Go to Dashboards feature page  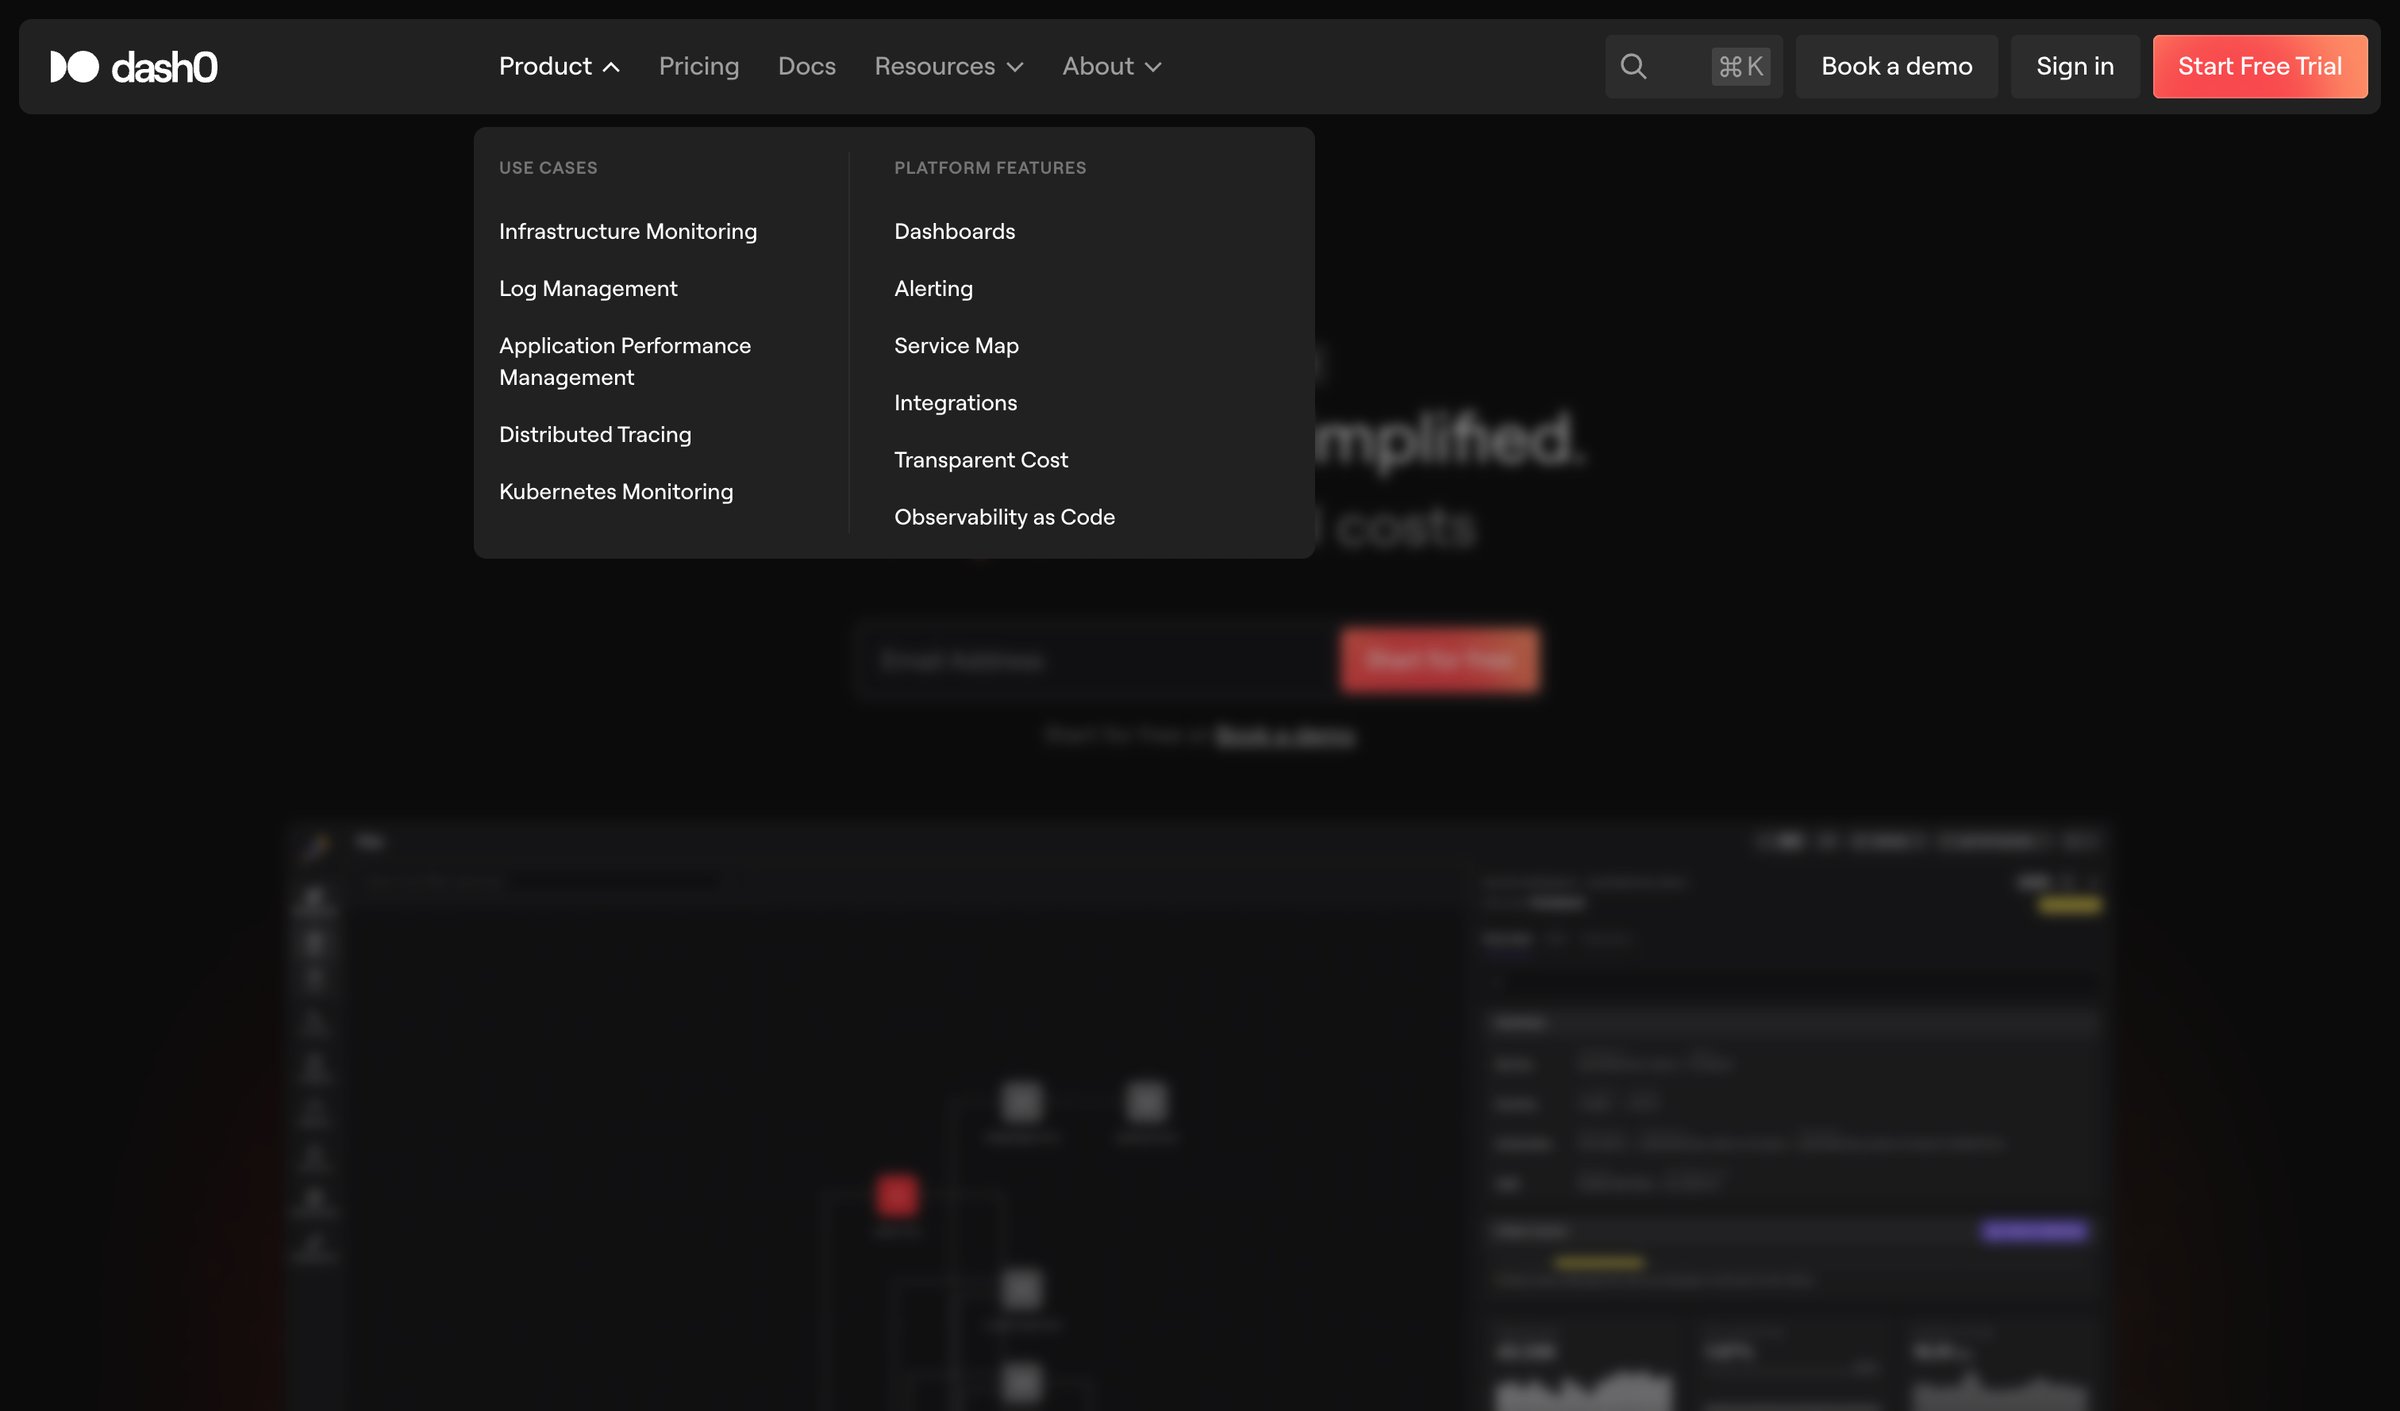coord(954,231)
